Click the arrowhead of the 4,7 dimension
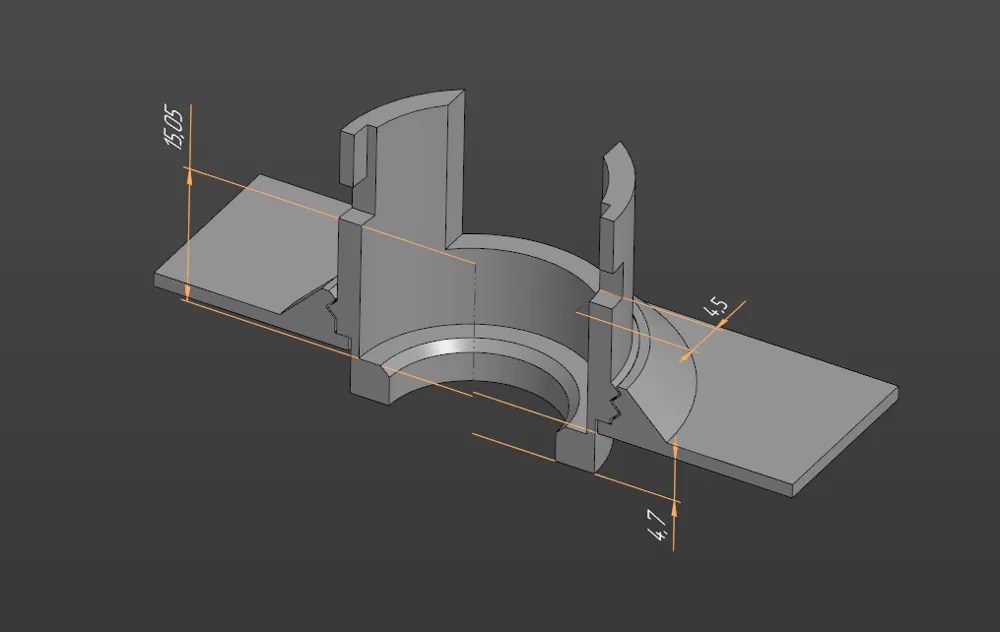Screen dimensions: 1000x632 click(675, 446)
